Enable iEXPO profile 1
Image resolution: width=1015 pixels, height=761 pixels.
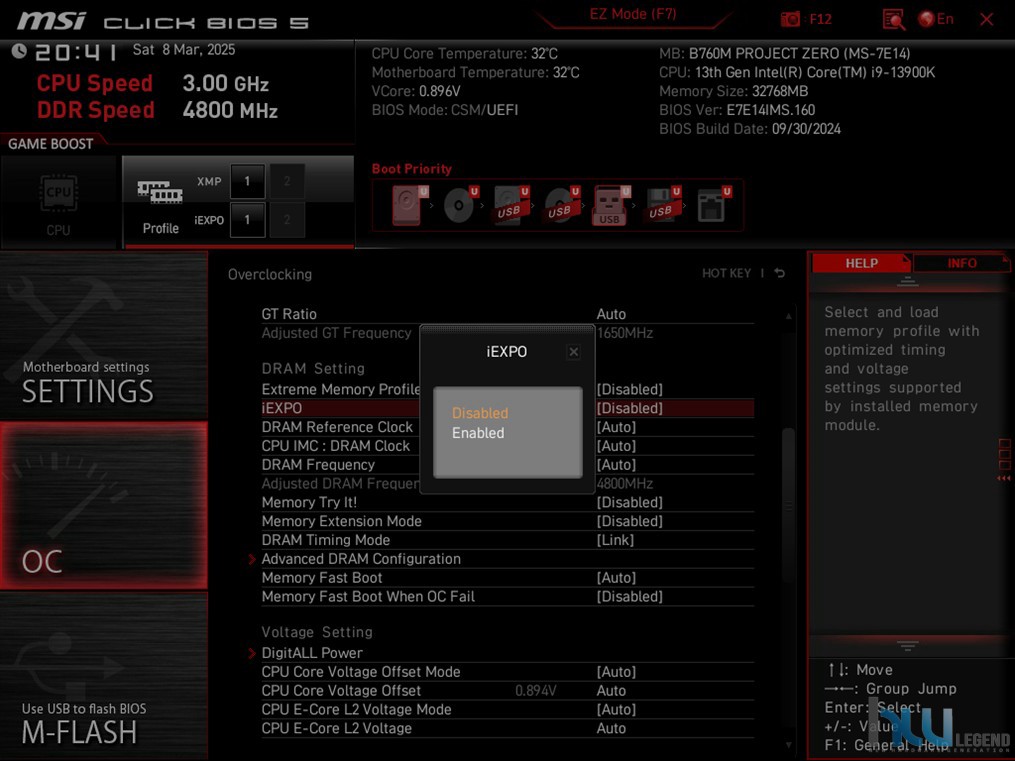[x=247, y=219]
